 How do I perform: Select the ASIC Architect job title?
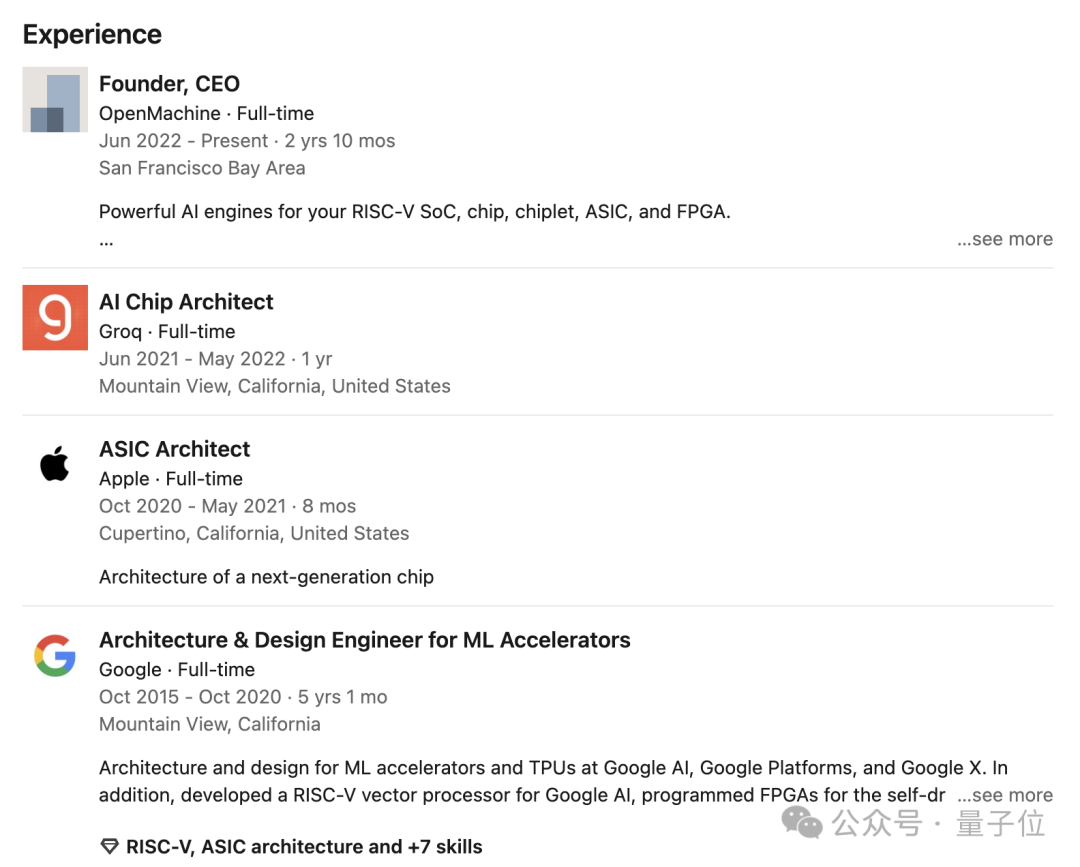click(x=174, y=449)
